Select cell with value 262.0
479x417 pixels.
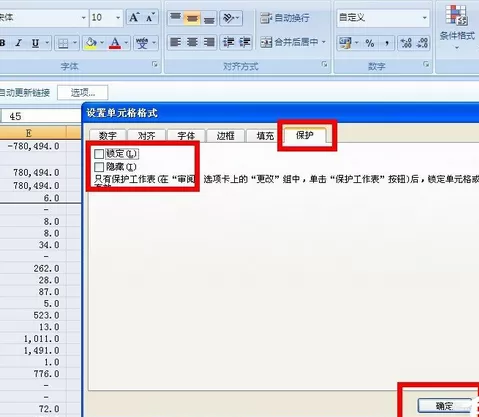point(33,268)
